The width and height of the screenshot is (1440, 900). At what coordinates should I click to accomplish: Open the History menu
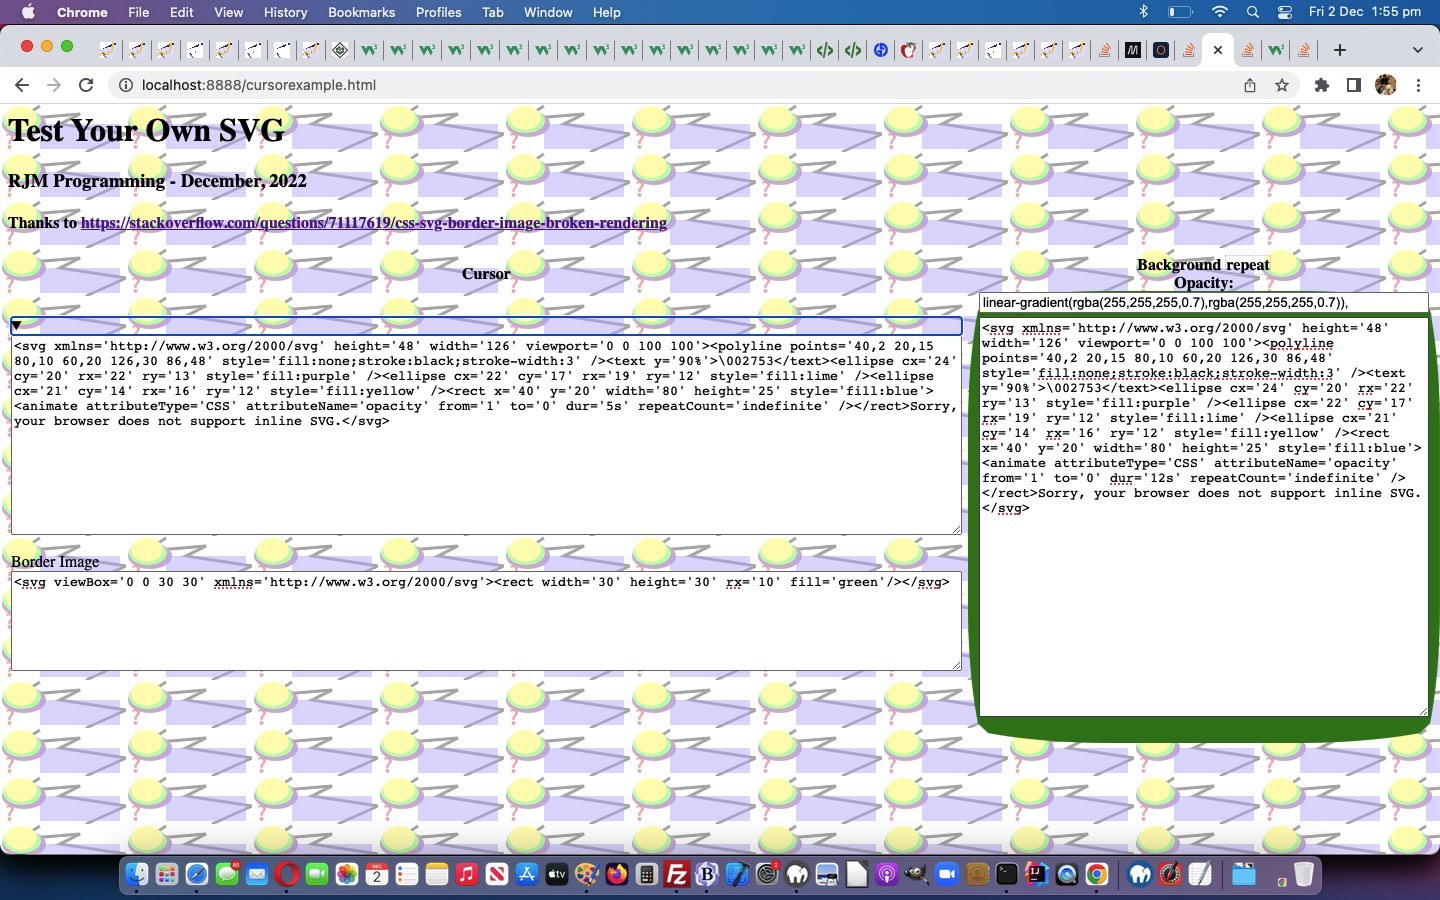point(285,12)
